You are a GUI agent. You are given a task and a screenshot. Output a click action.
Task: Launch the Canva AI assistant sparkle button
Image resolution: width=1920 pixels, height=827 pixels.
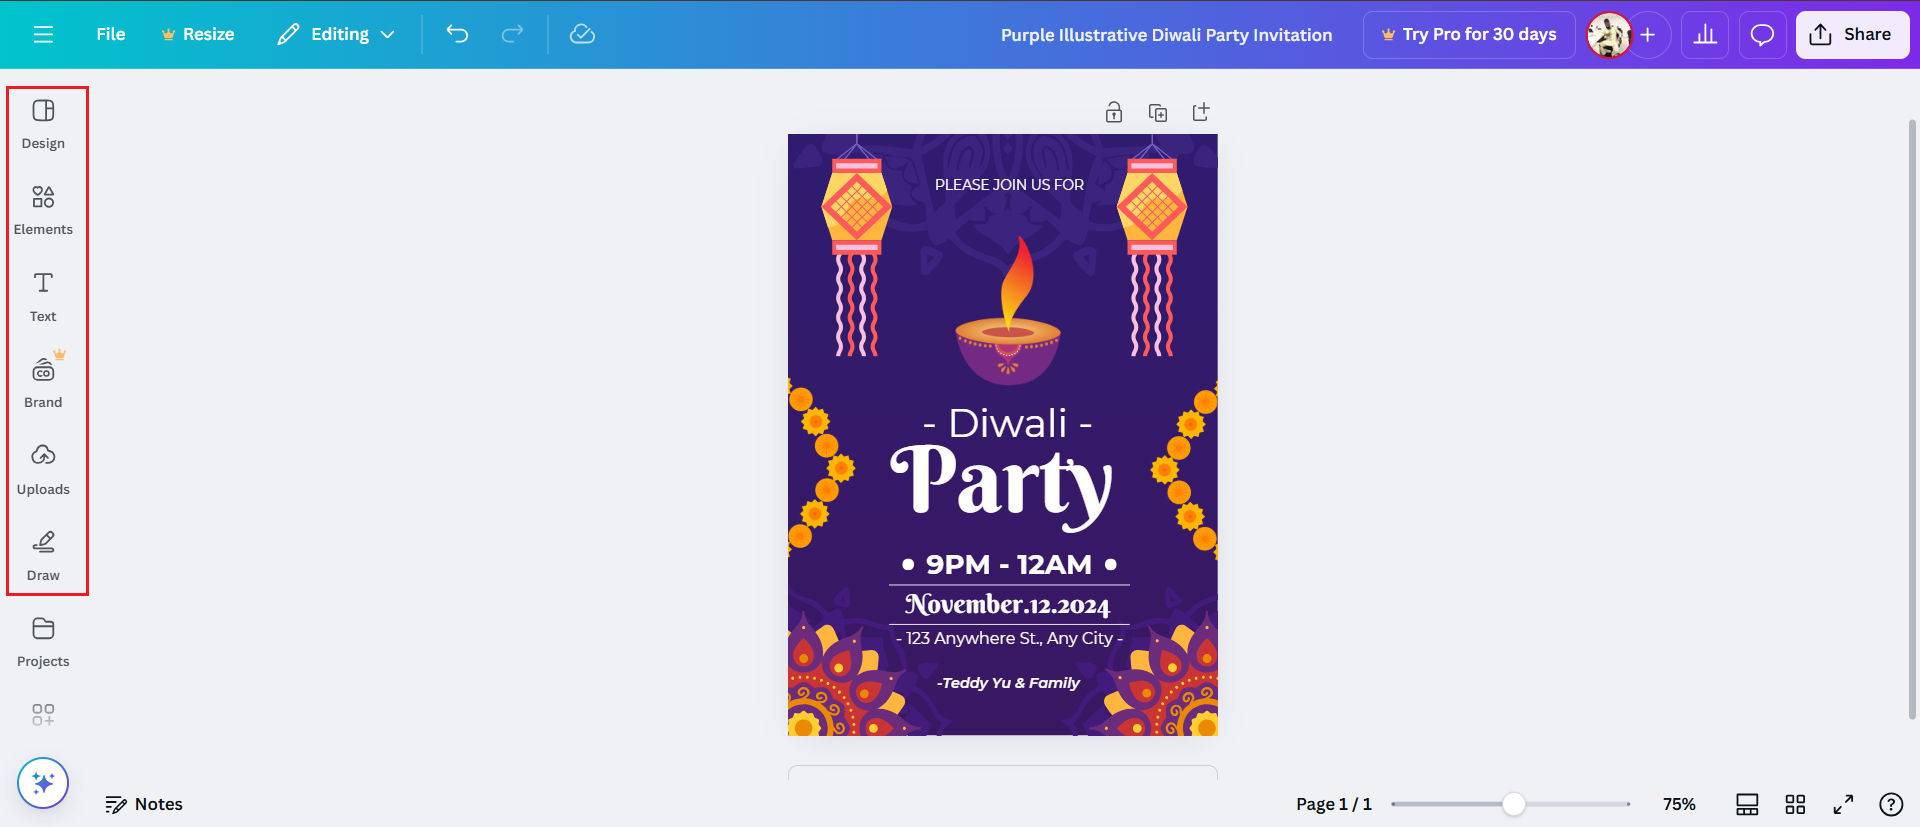(43, 782)
